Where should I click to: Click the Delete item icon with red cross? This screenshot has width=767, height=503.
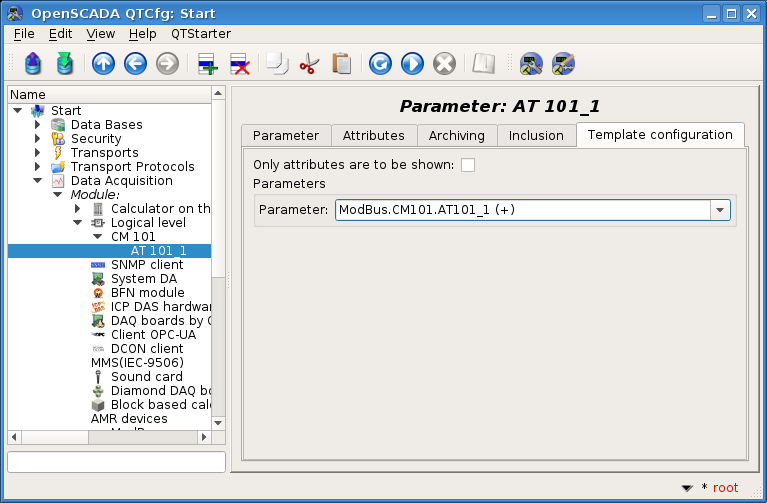pyautogui.click(x=240, y=64)
